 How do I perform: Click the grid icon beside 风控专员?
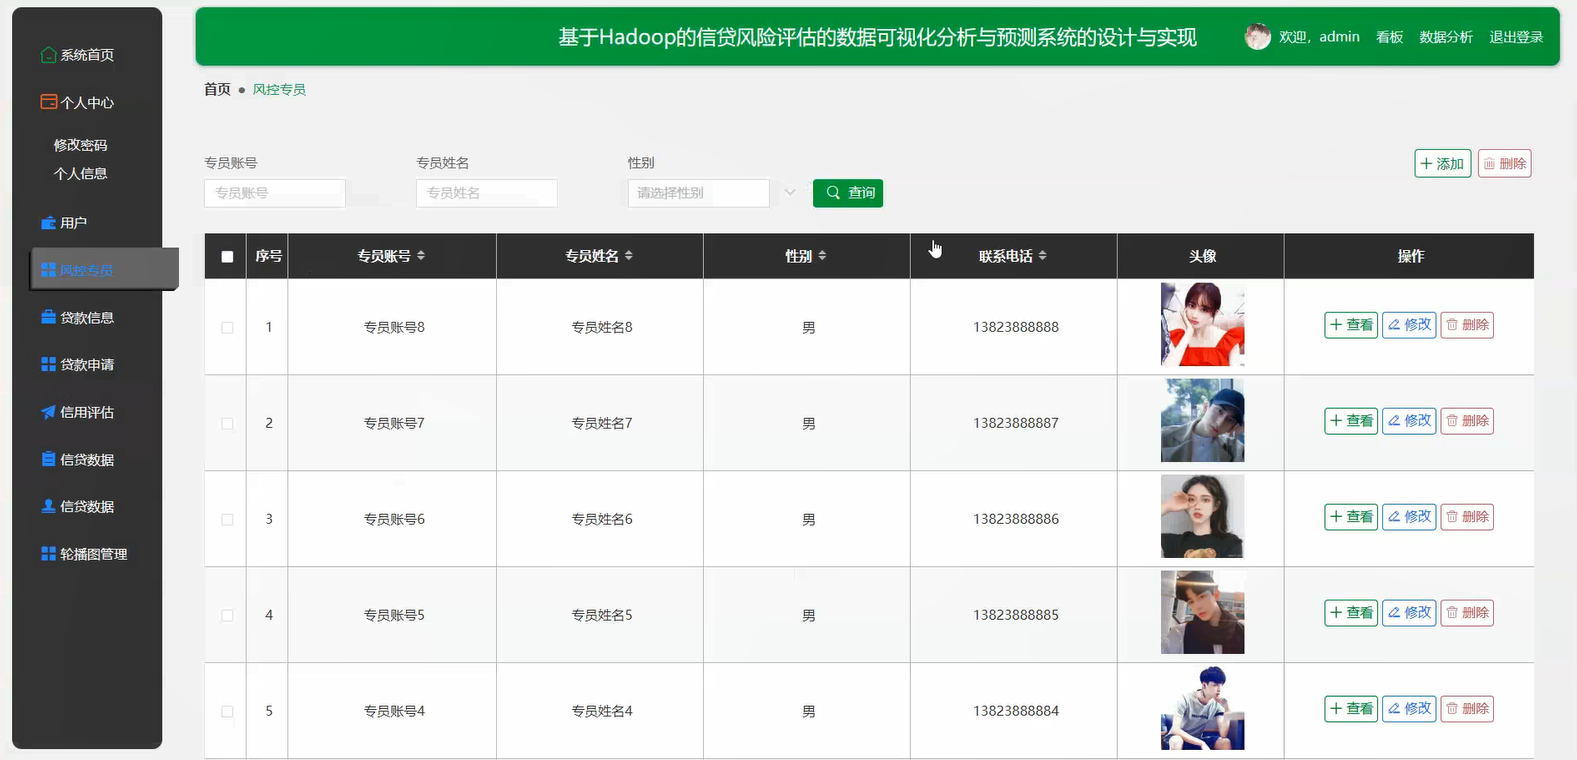(x=48, y=270)
